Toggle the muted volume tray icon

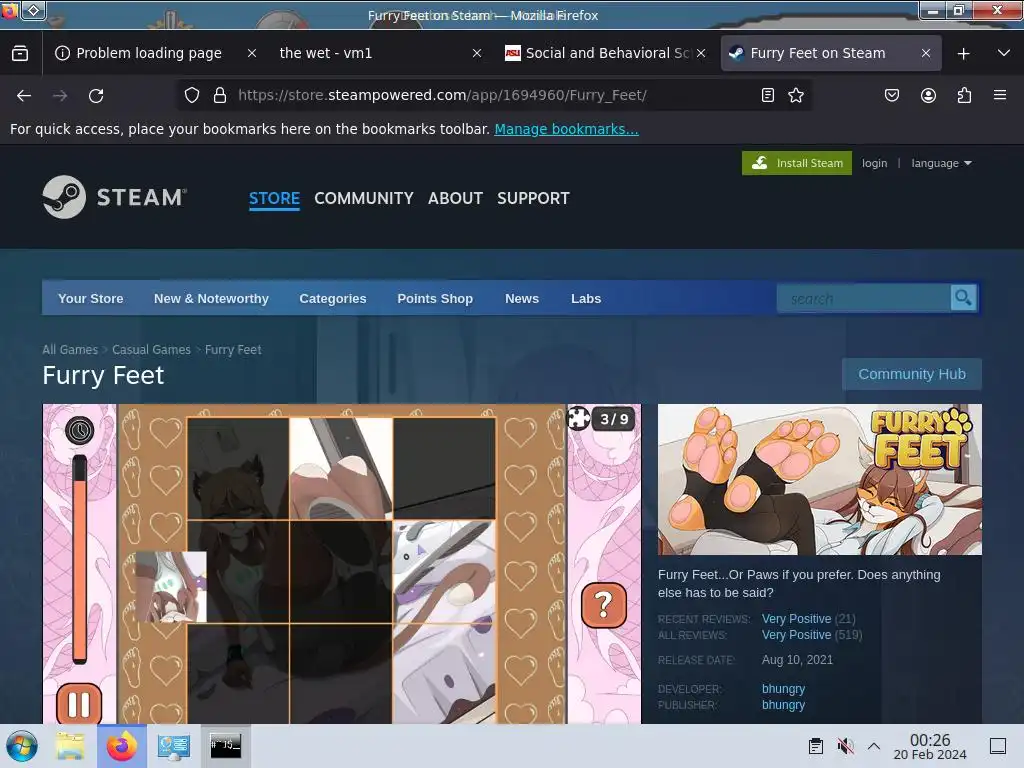point(845,746)
